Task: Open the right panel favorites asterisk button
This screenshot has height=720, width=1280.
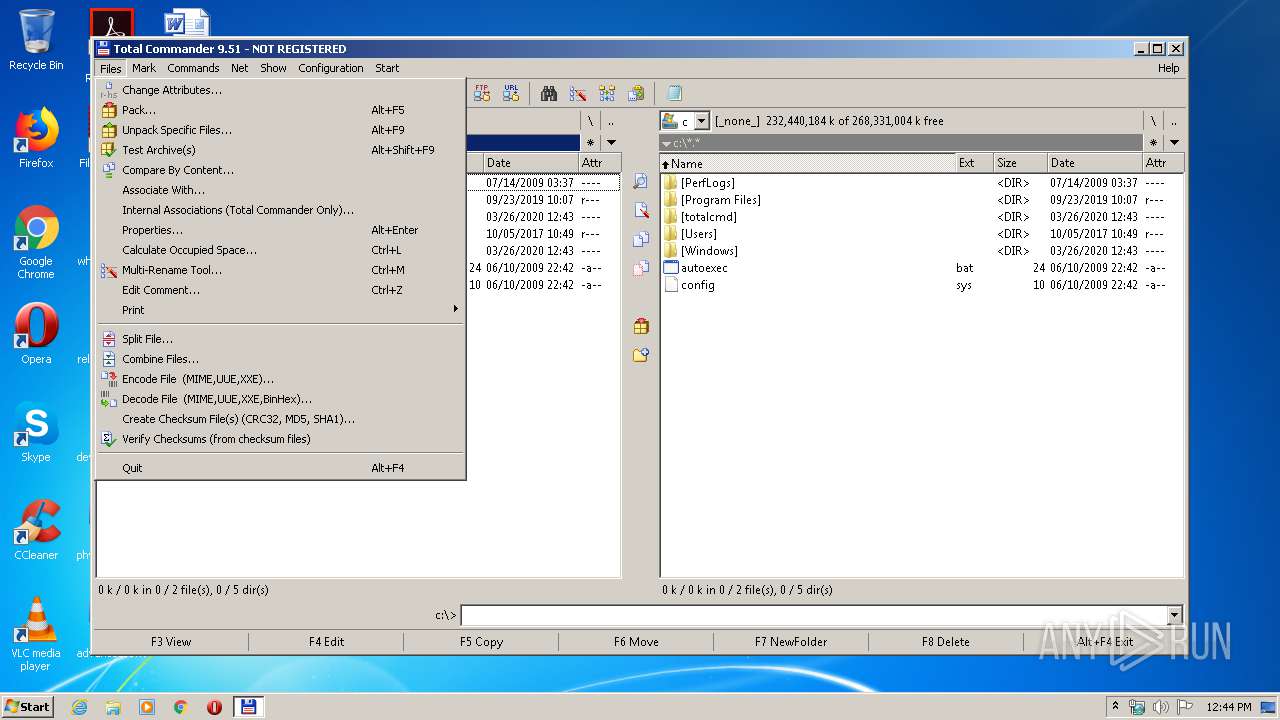Action: (1153, 143)
